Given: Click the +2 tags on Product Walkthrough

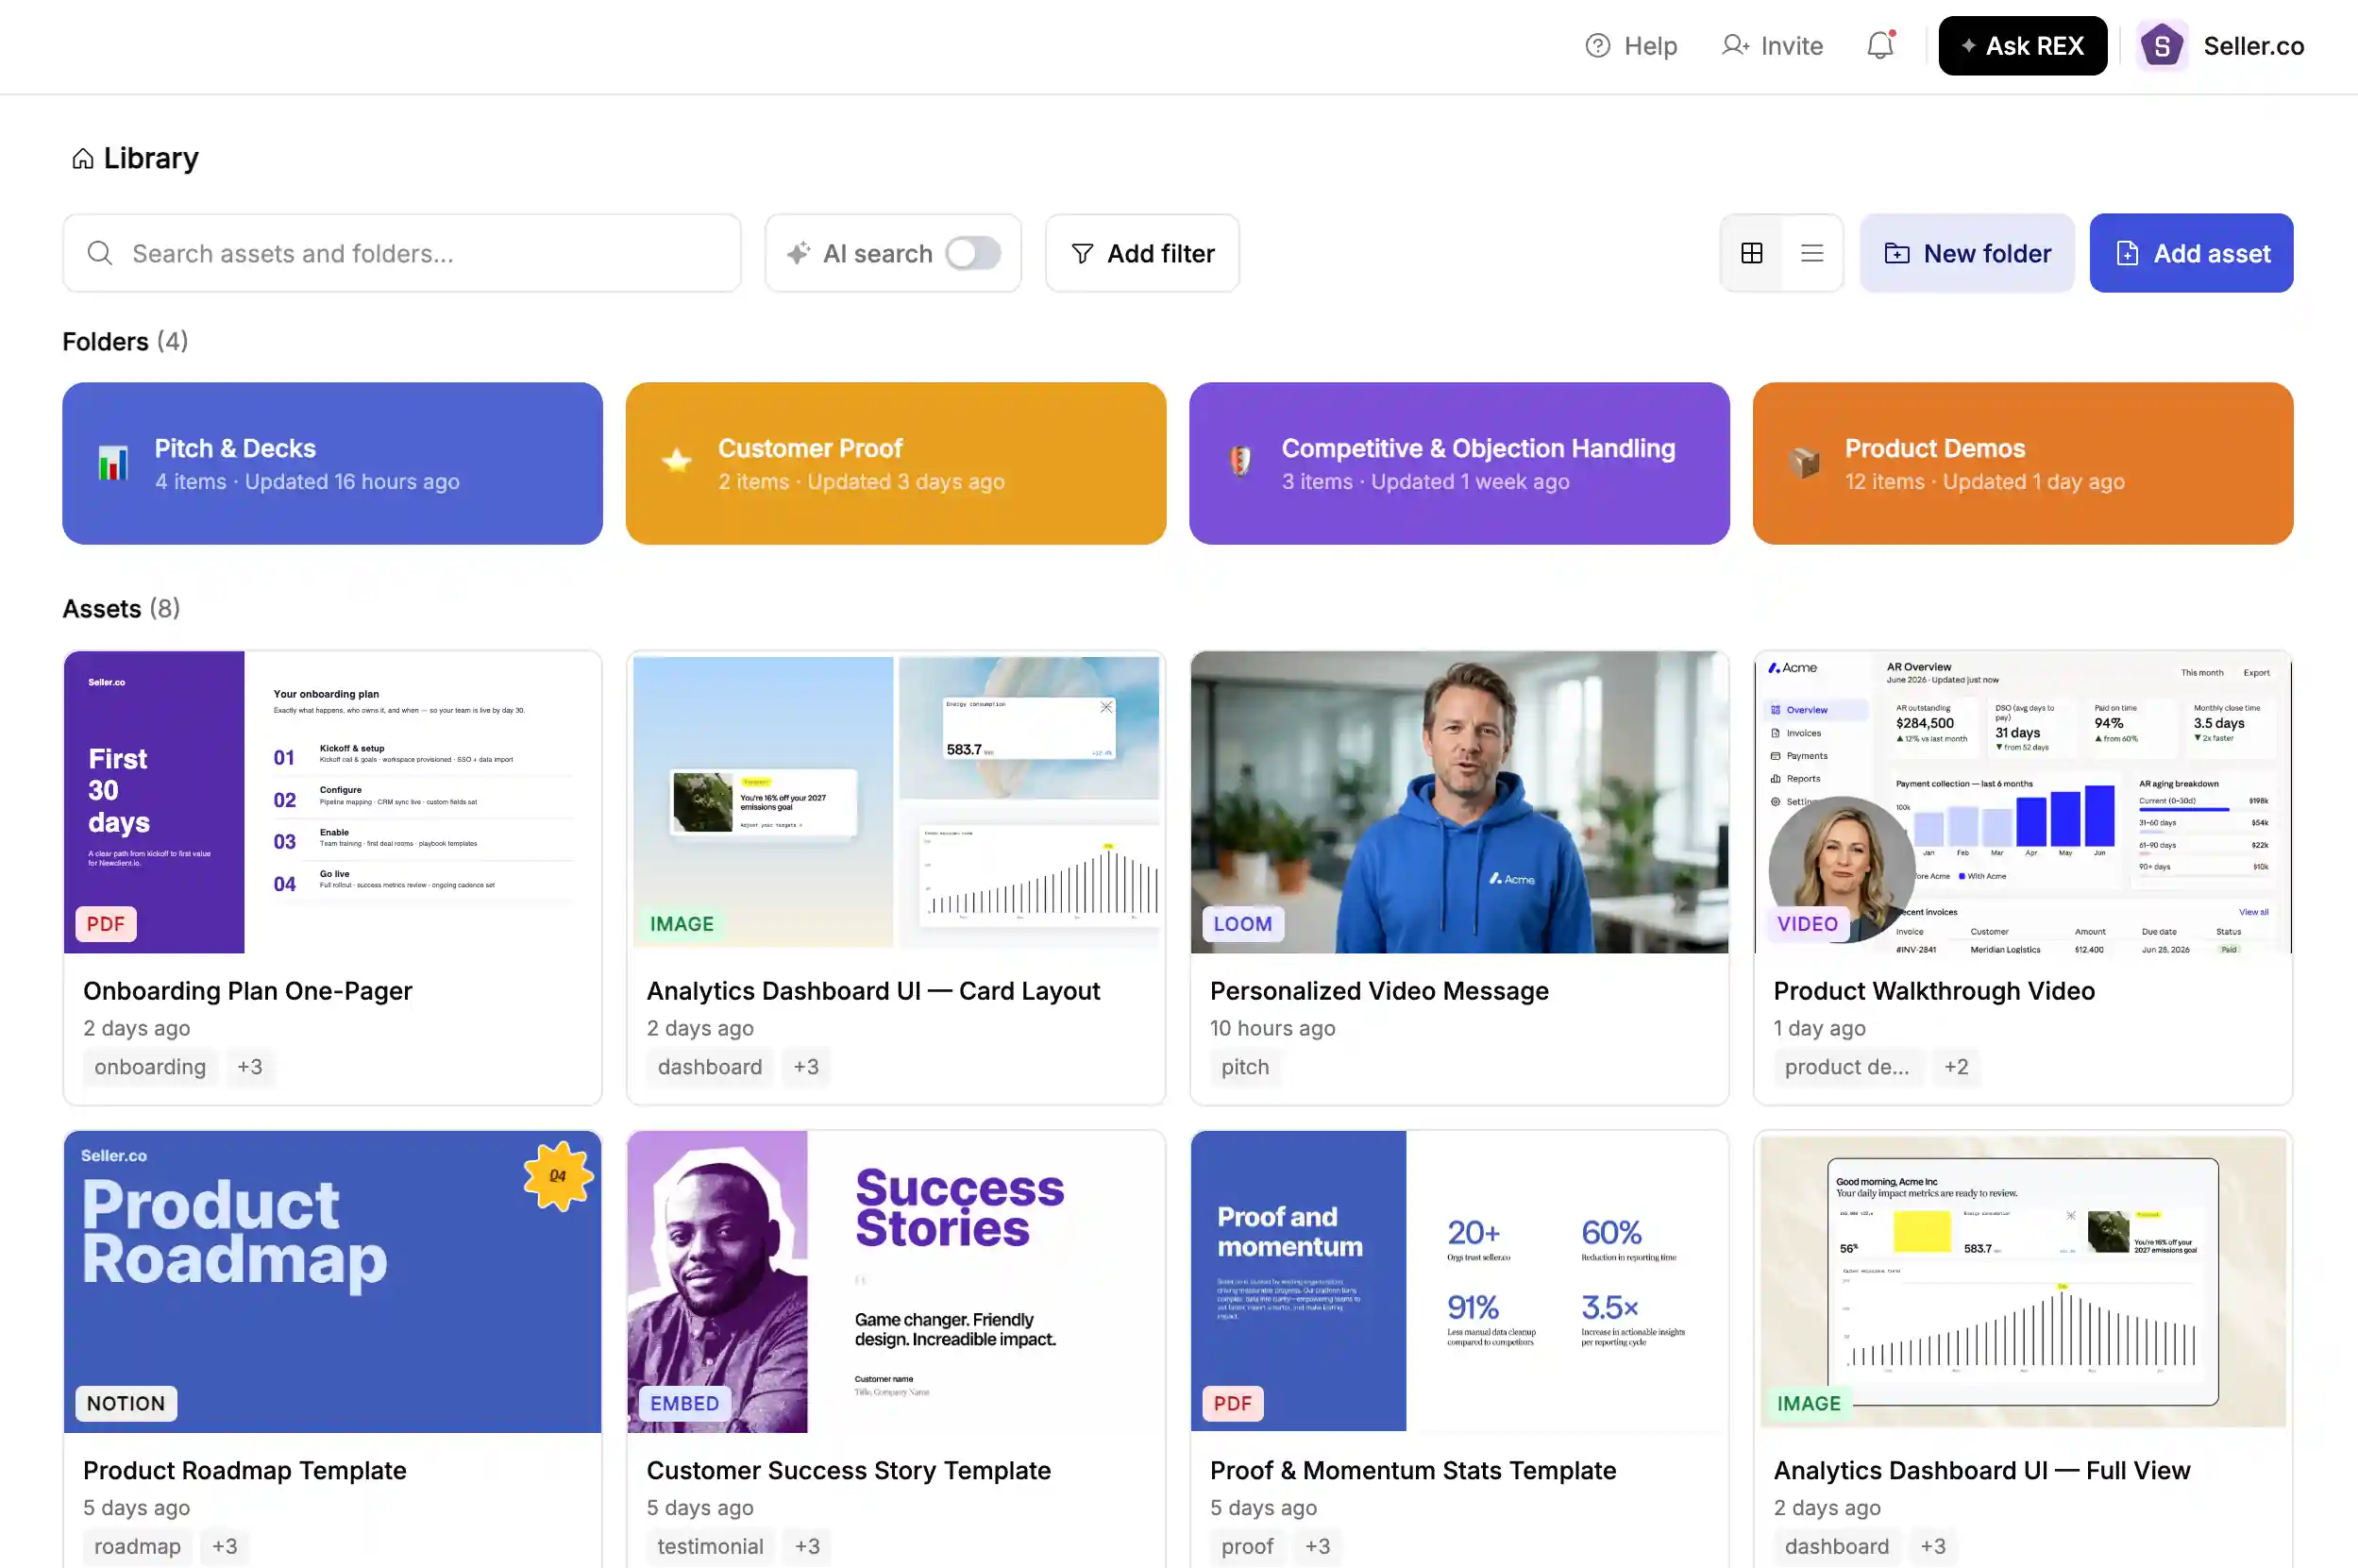Looking at the screenshot, I should point(1955,1067).
